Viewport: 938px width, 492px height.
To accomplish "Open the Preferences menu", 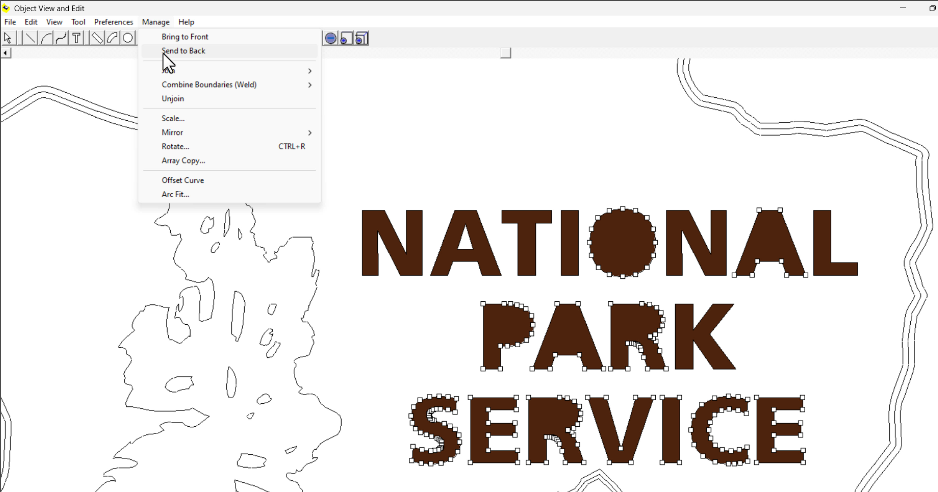I will click(x=114, y=22).
